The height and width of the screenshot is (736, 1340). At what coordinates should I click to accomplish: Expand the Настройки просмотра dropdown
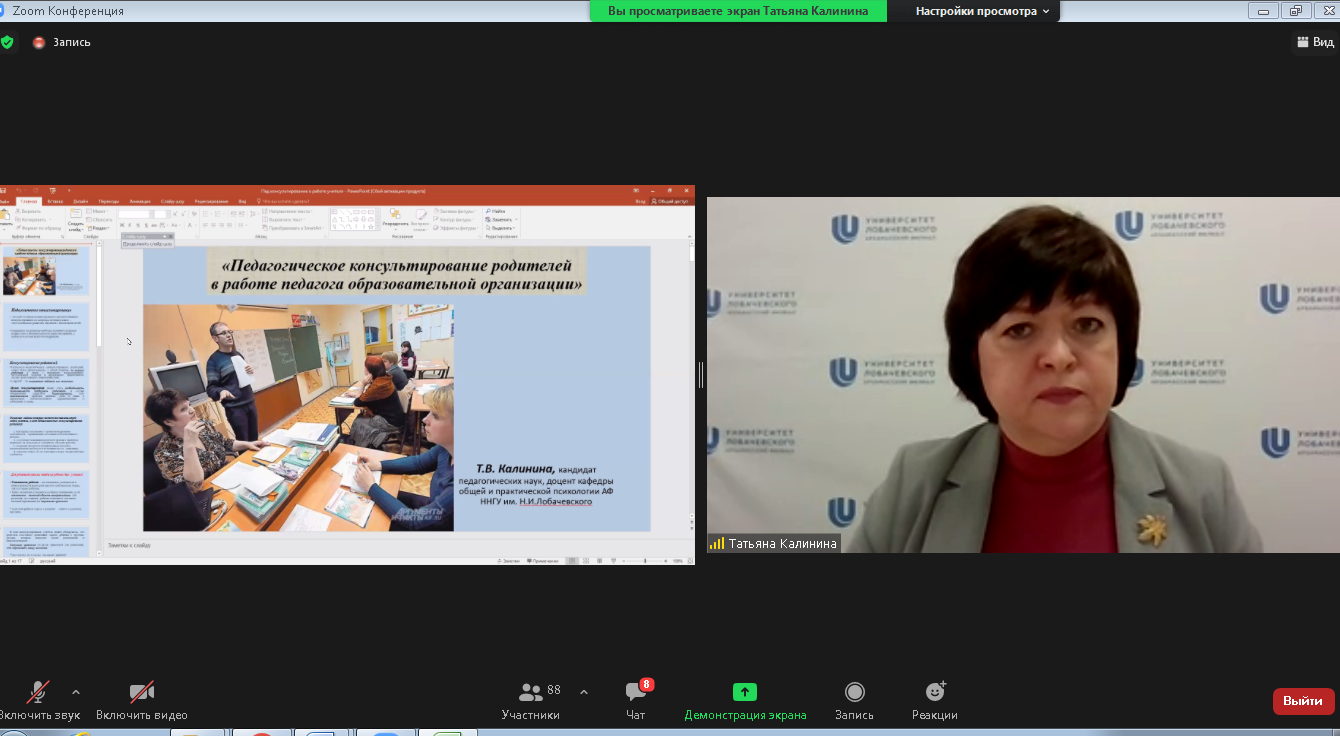(x=982, y=11)
